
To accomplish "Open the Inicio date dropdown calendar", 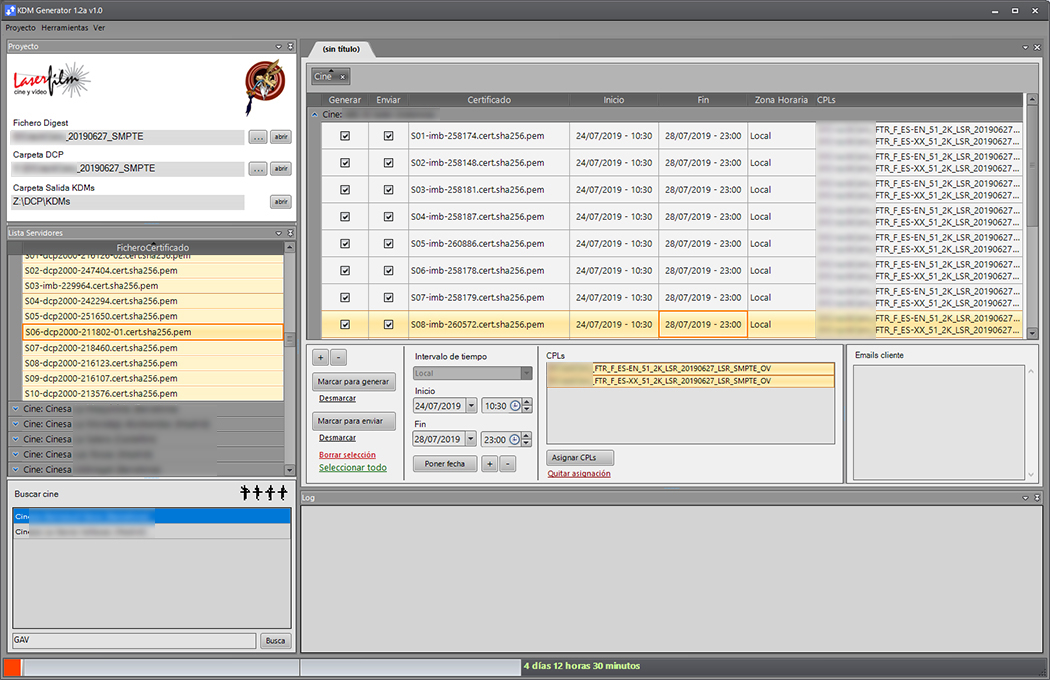I will coord(471,406).
